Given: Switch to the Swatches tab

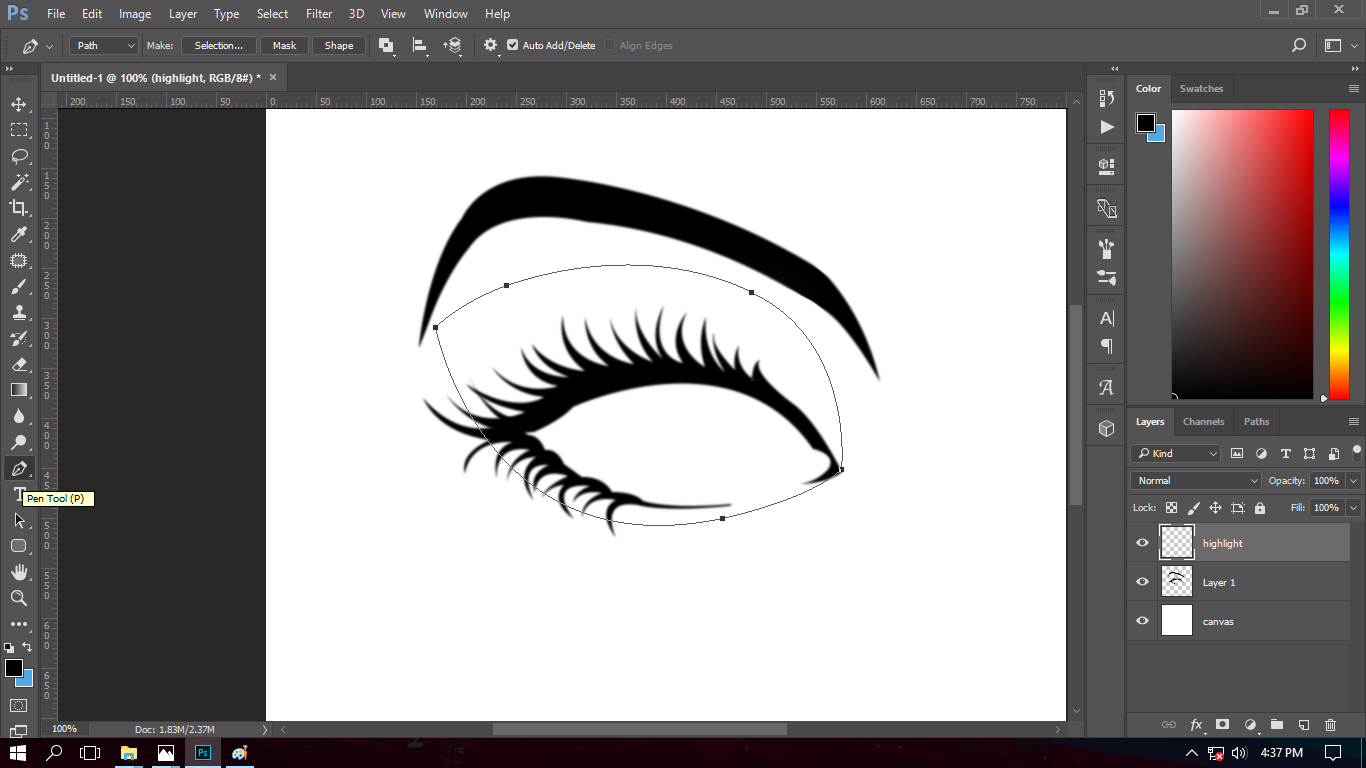Looking at the screenshot, I should [1201, 89].
